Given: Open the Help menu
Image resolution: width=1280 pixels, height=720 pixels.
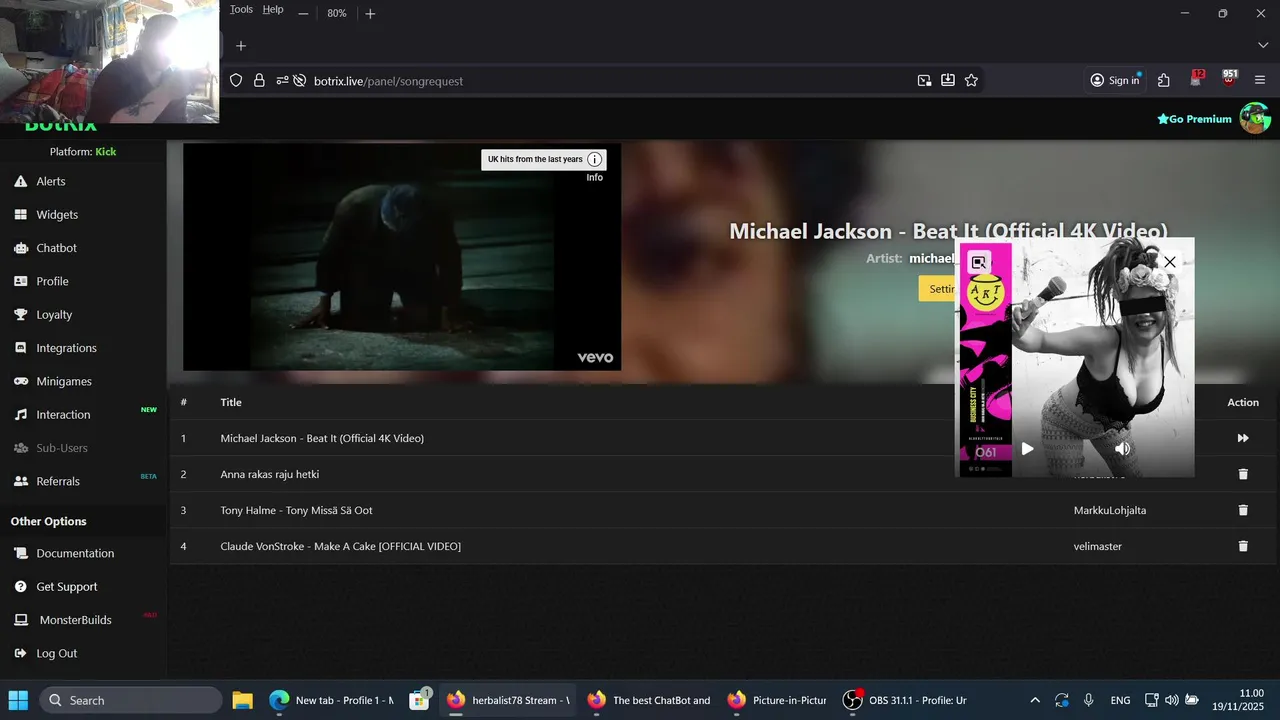Looking at the screenshot, I should [273, 10].
